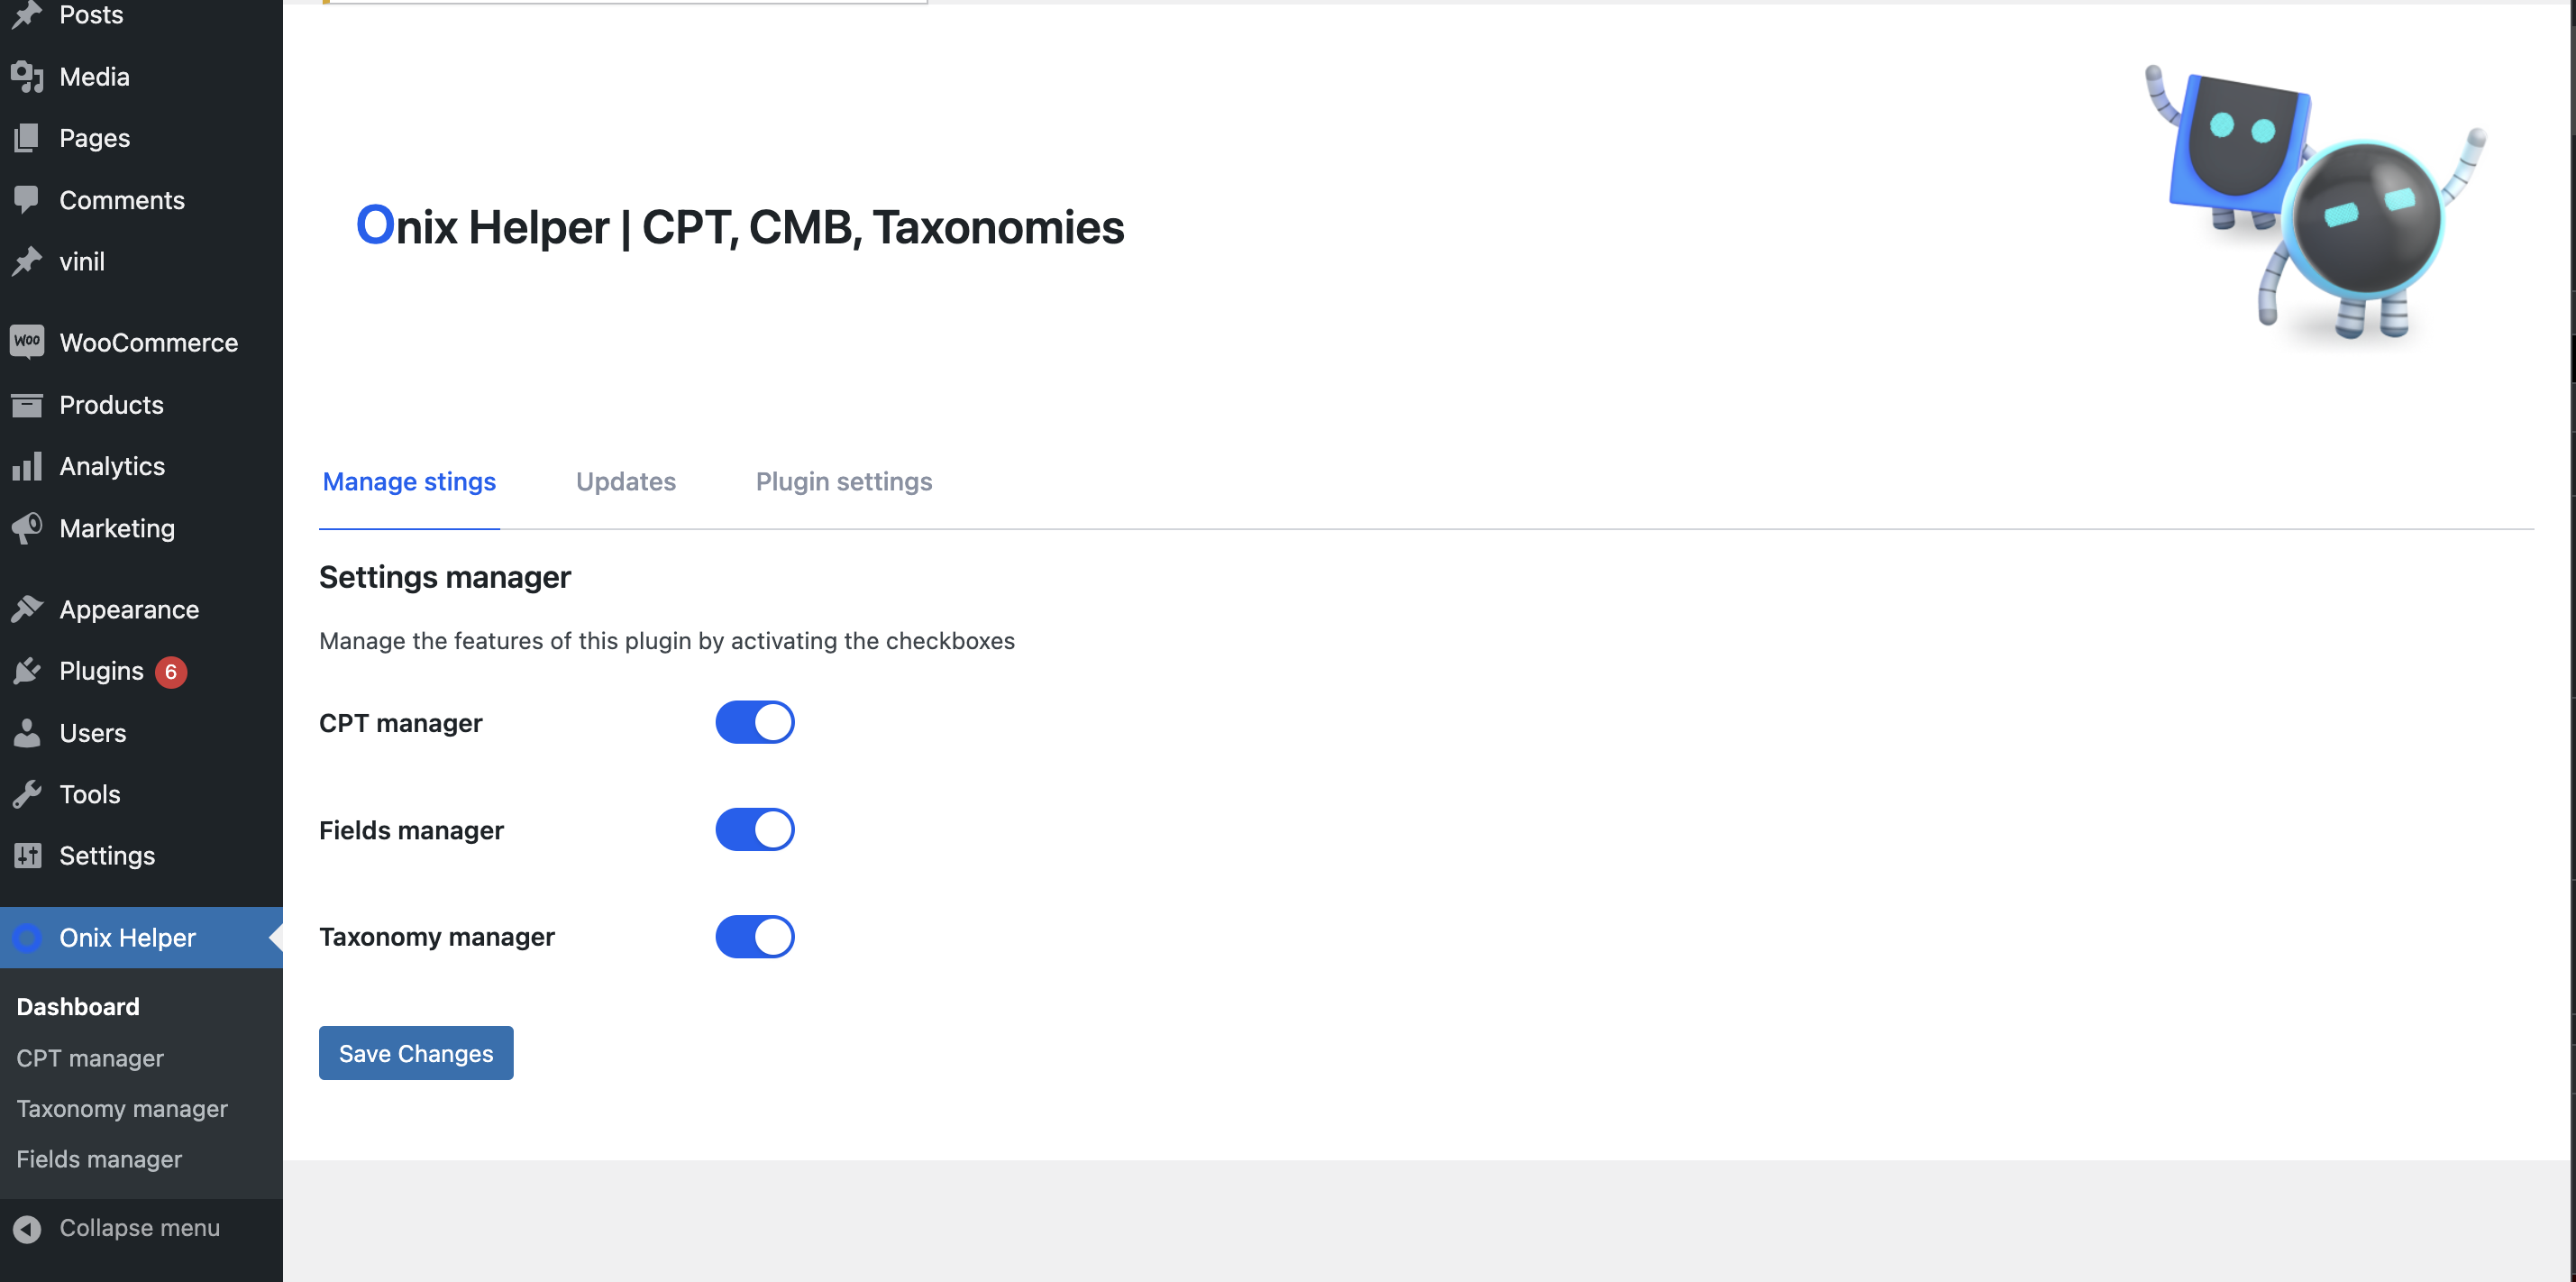Click the Save Changes button
This screenshot has width=2576, height=1282.
(x=416, y=1053)
